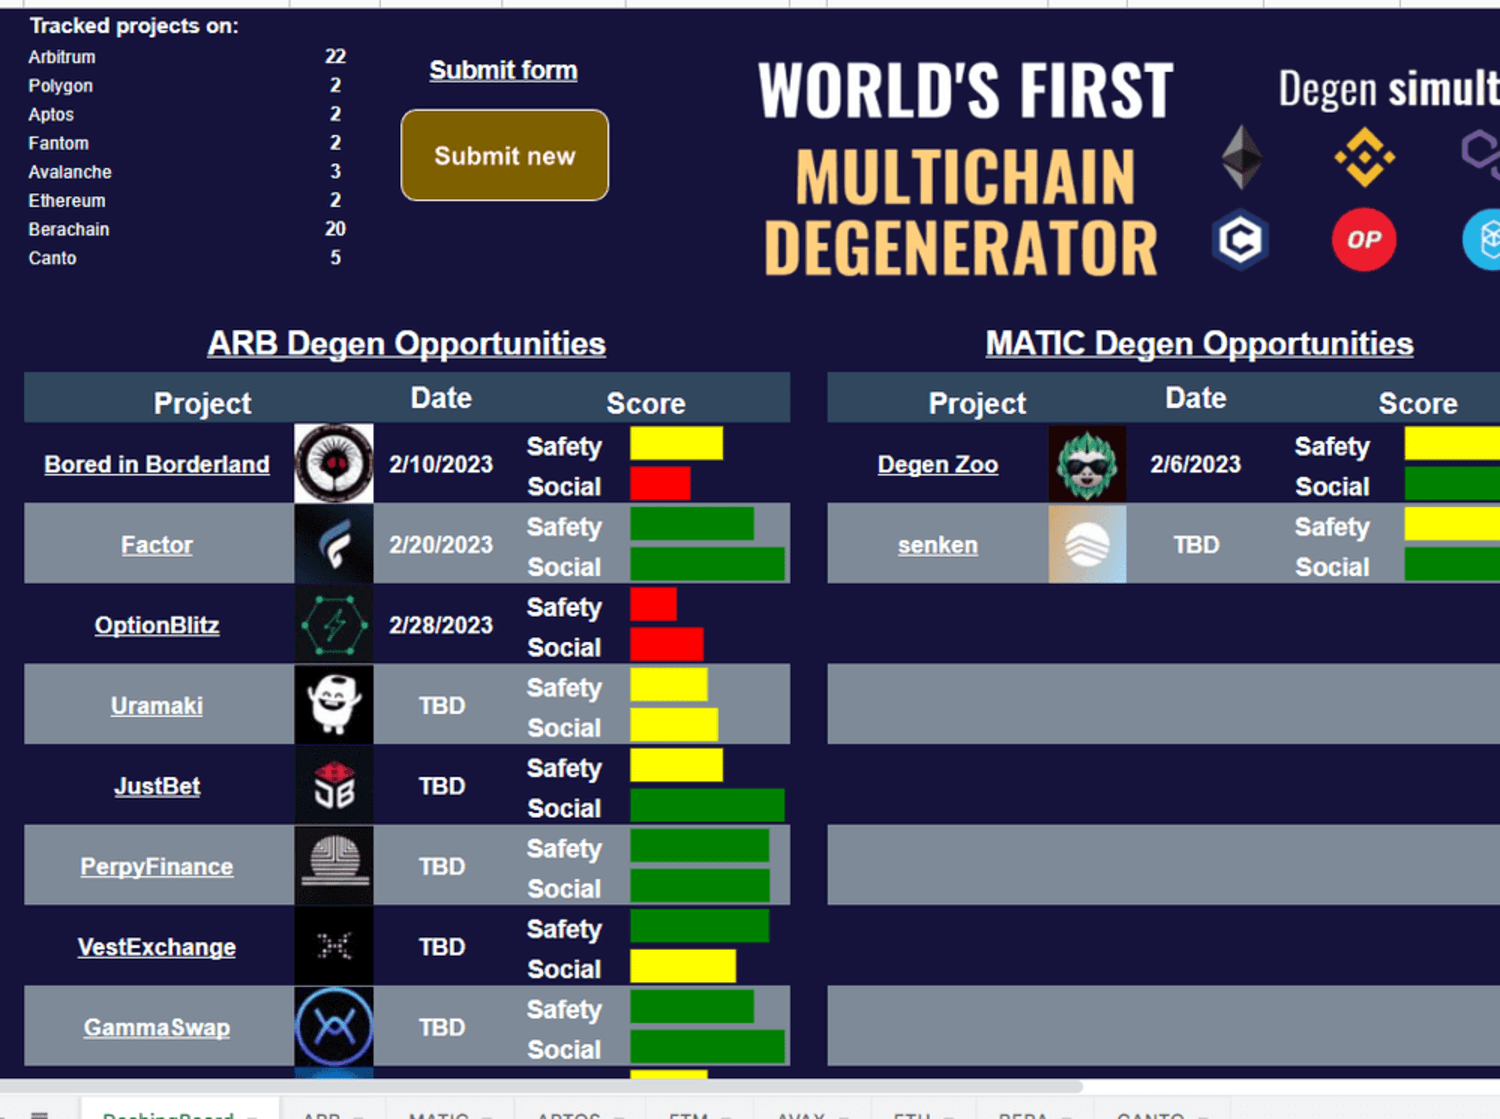Click the Uramaki mascot logo
1500x1119 pixels.
(x=334, y=704)
